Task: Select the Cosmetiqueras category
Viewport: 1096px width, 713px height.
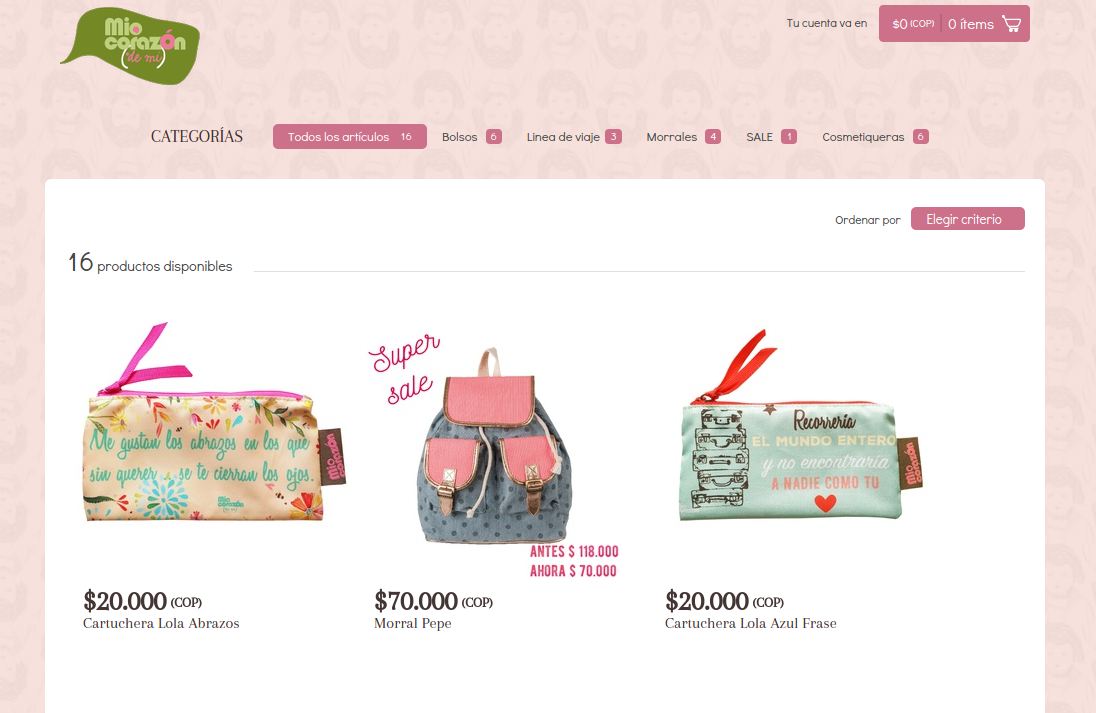Action: click(875, 137)
